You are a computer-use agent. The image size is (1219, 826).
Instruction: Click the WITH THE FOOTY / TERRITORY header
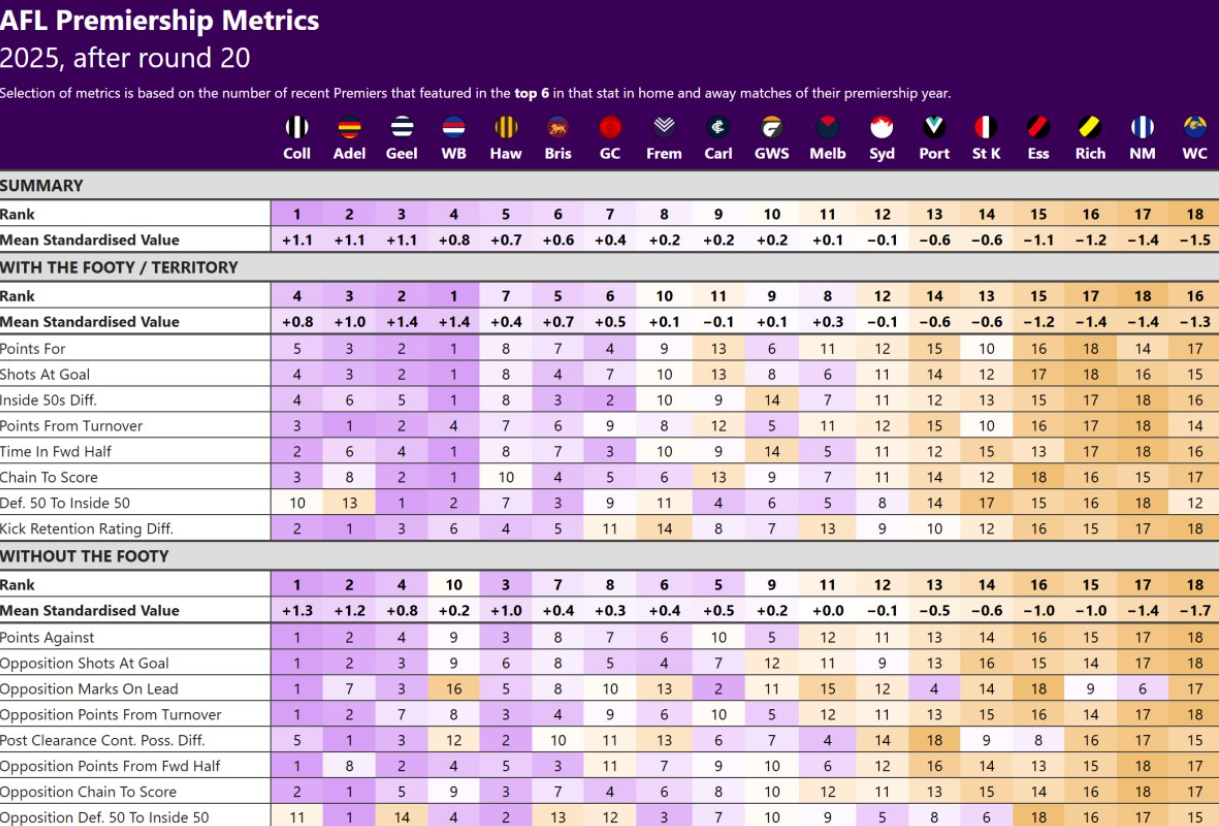tap(119, 267)
